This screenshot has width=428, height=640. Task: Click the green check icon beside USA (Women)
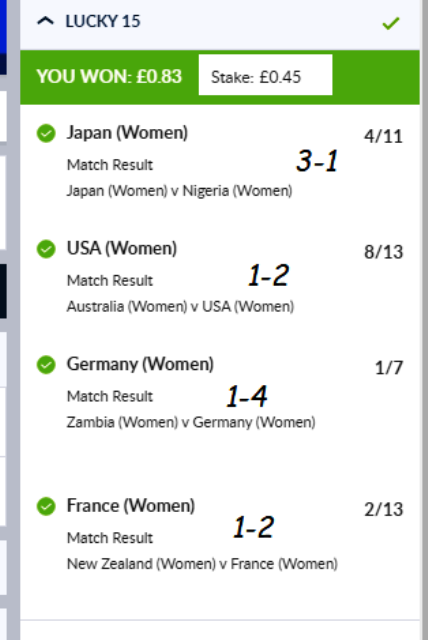pos(46,249)
